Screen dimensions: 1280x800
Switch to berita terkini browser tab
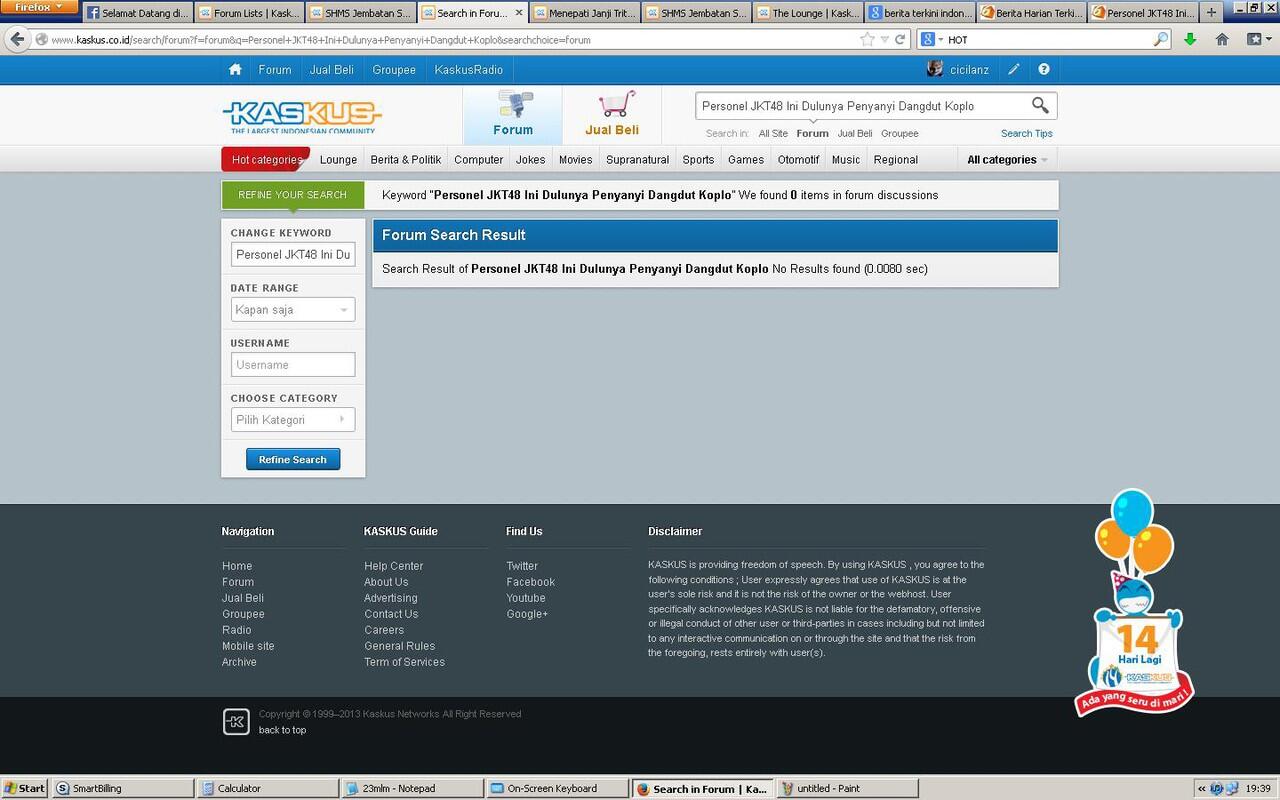tap(920, 13)
